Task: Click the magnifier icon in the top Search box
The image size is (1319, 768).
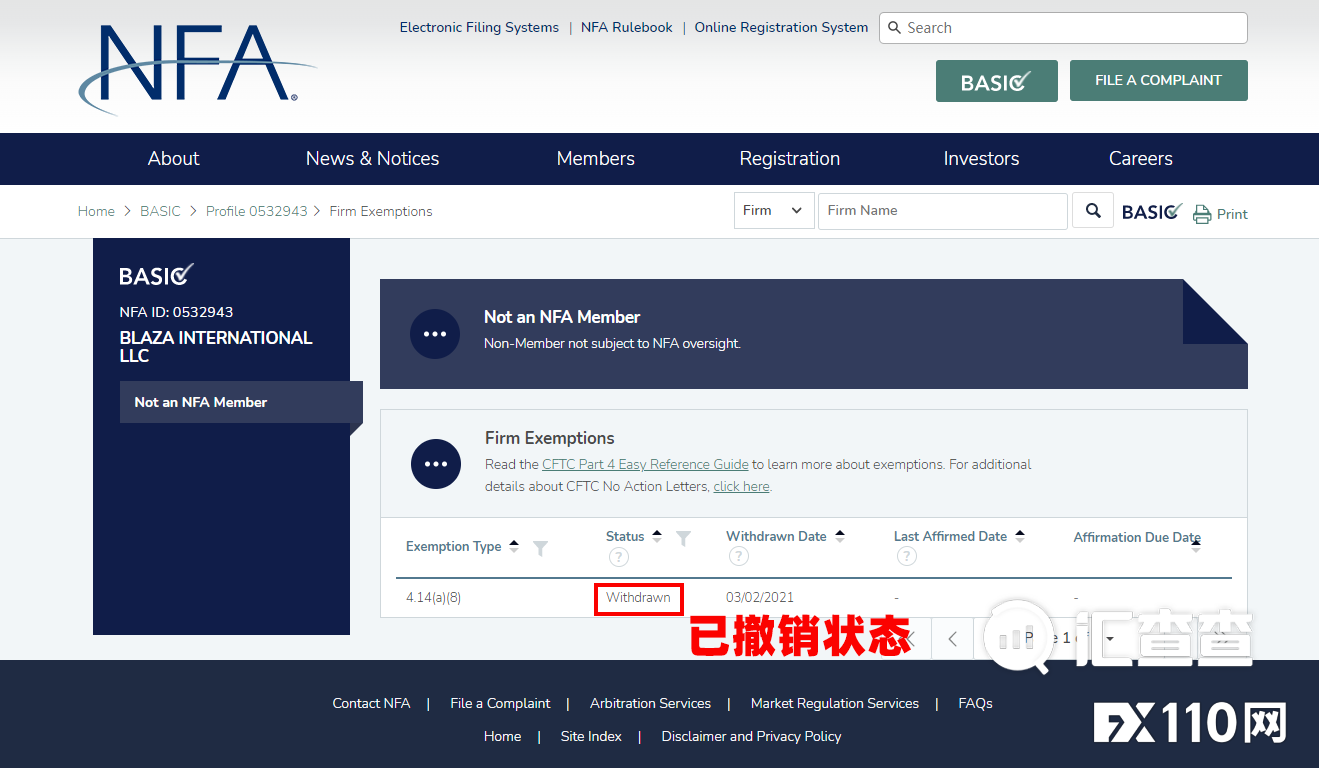Action: click(x=895, y=28)
